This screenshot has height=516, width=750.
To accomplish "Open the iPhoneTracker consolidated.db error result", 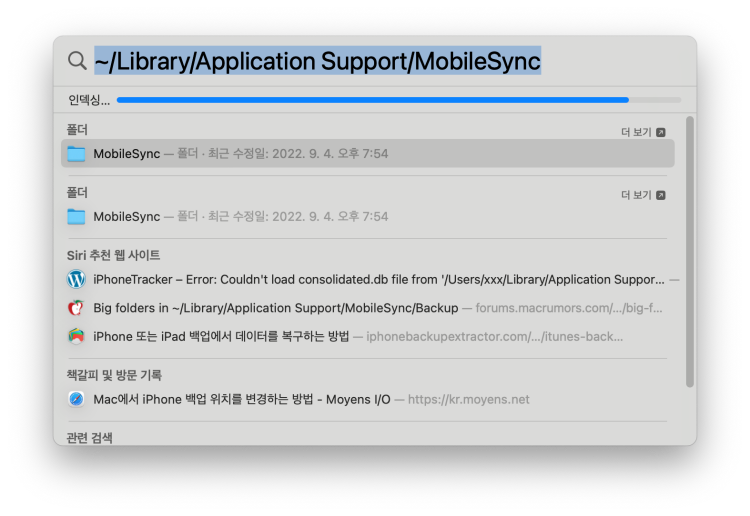I will (367, 279).
